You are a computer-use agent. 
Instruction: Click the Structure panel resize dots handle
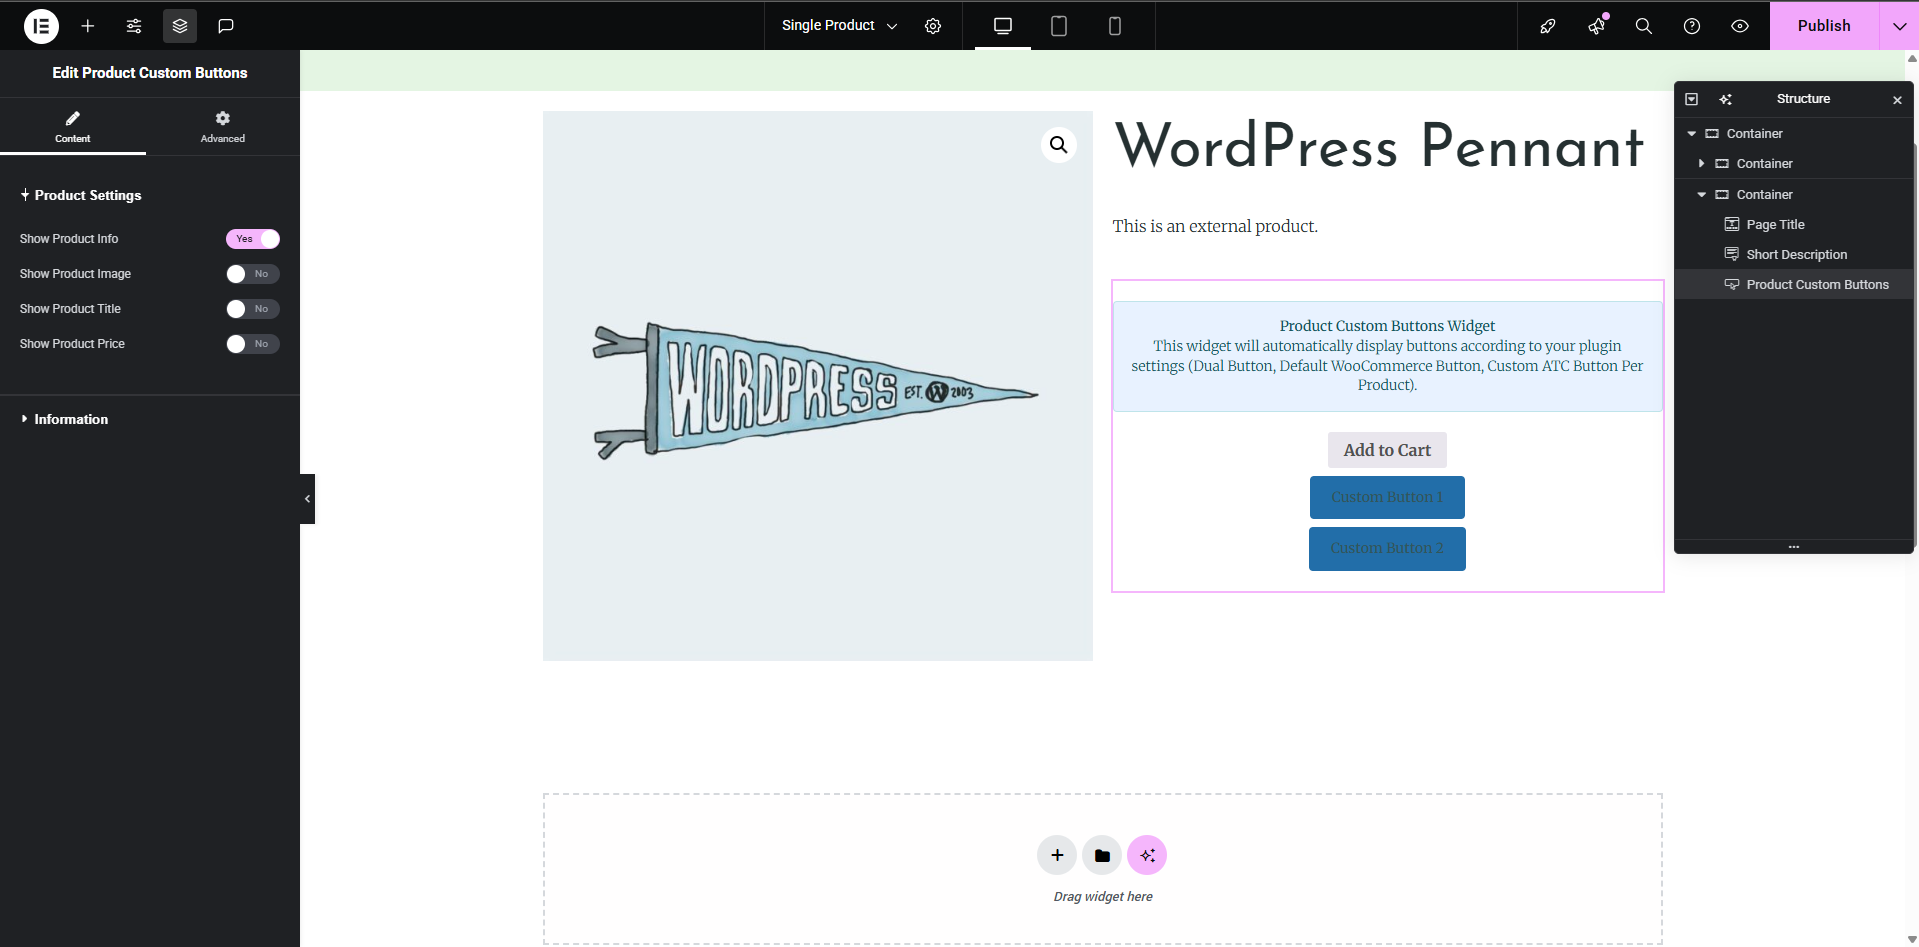coord(1794,547)
